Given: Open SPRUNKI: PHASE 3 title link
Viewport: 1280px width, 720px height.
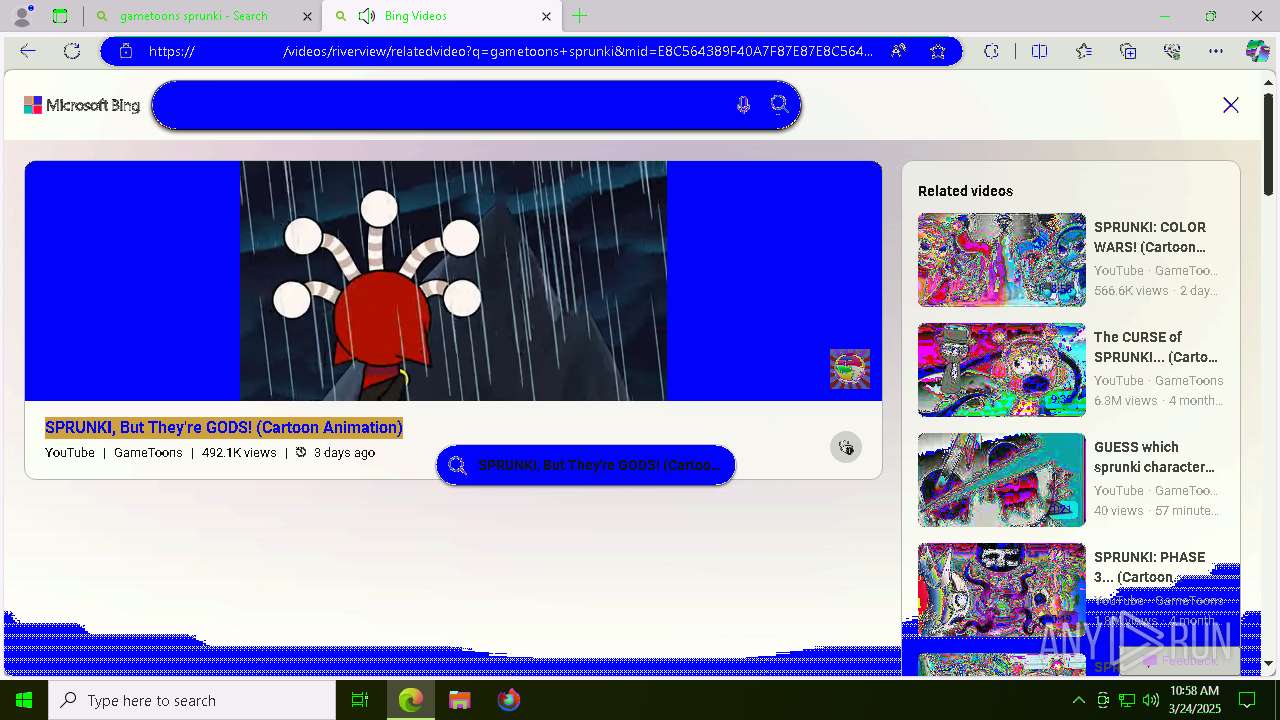Looking at the screenshot, I should (1150, 567).
